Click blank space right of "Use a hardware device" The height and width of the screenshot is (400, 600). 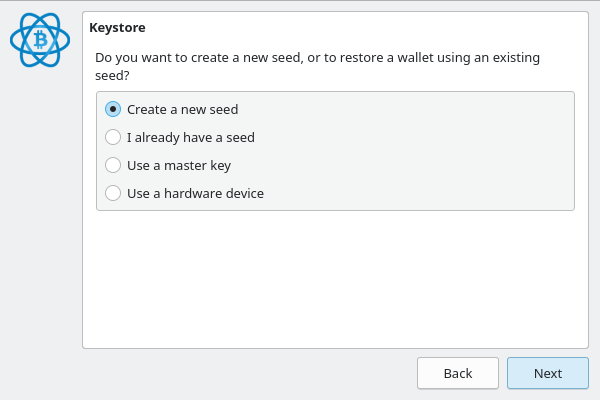[420, 193]
